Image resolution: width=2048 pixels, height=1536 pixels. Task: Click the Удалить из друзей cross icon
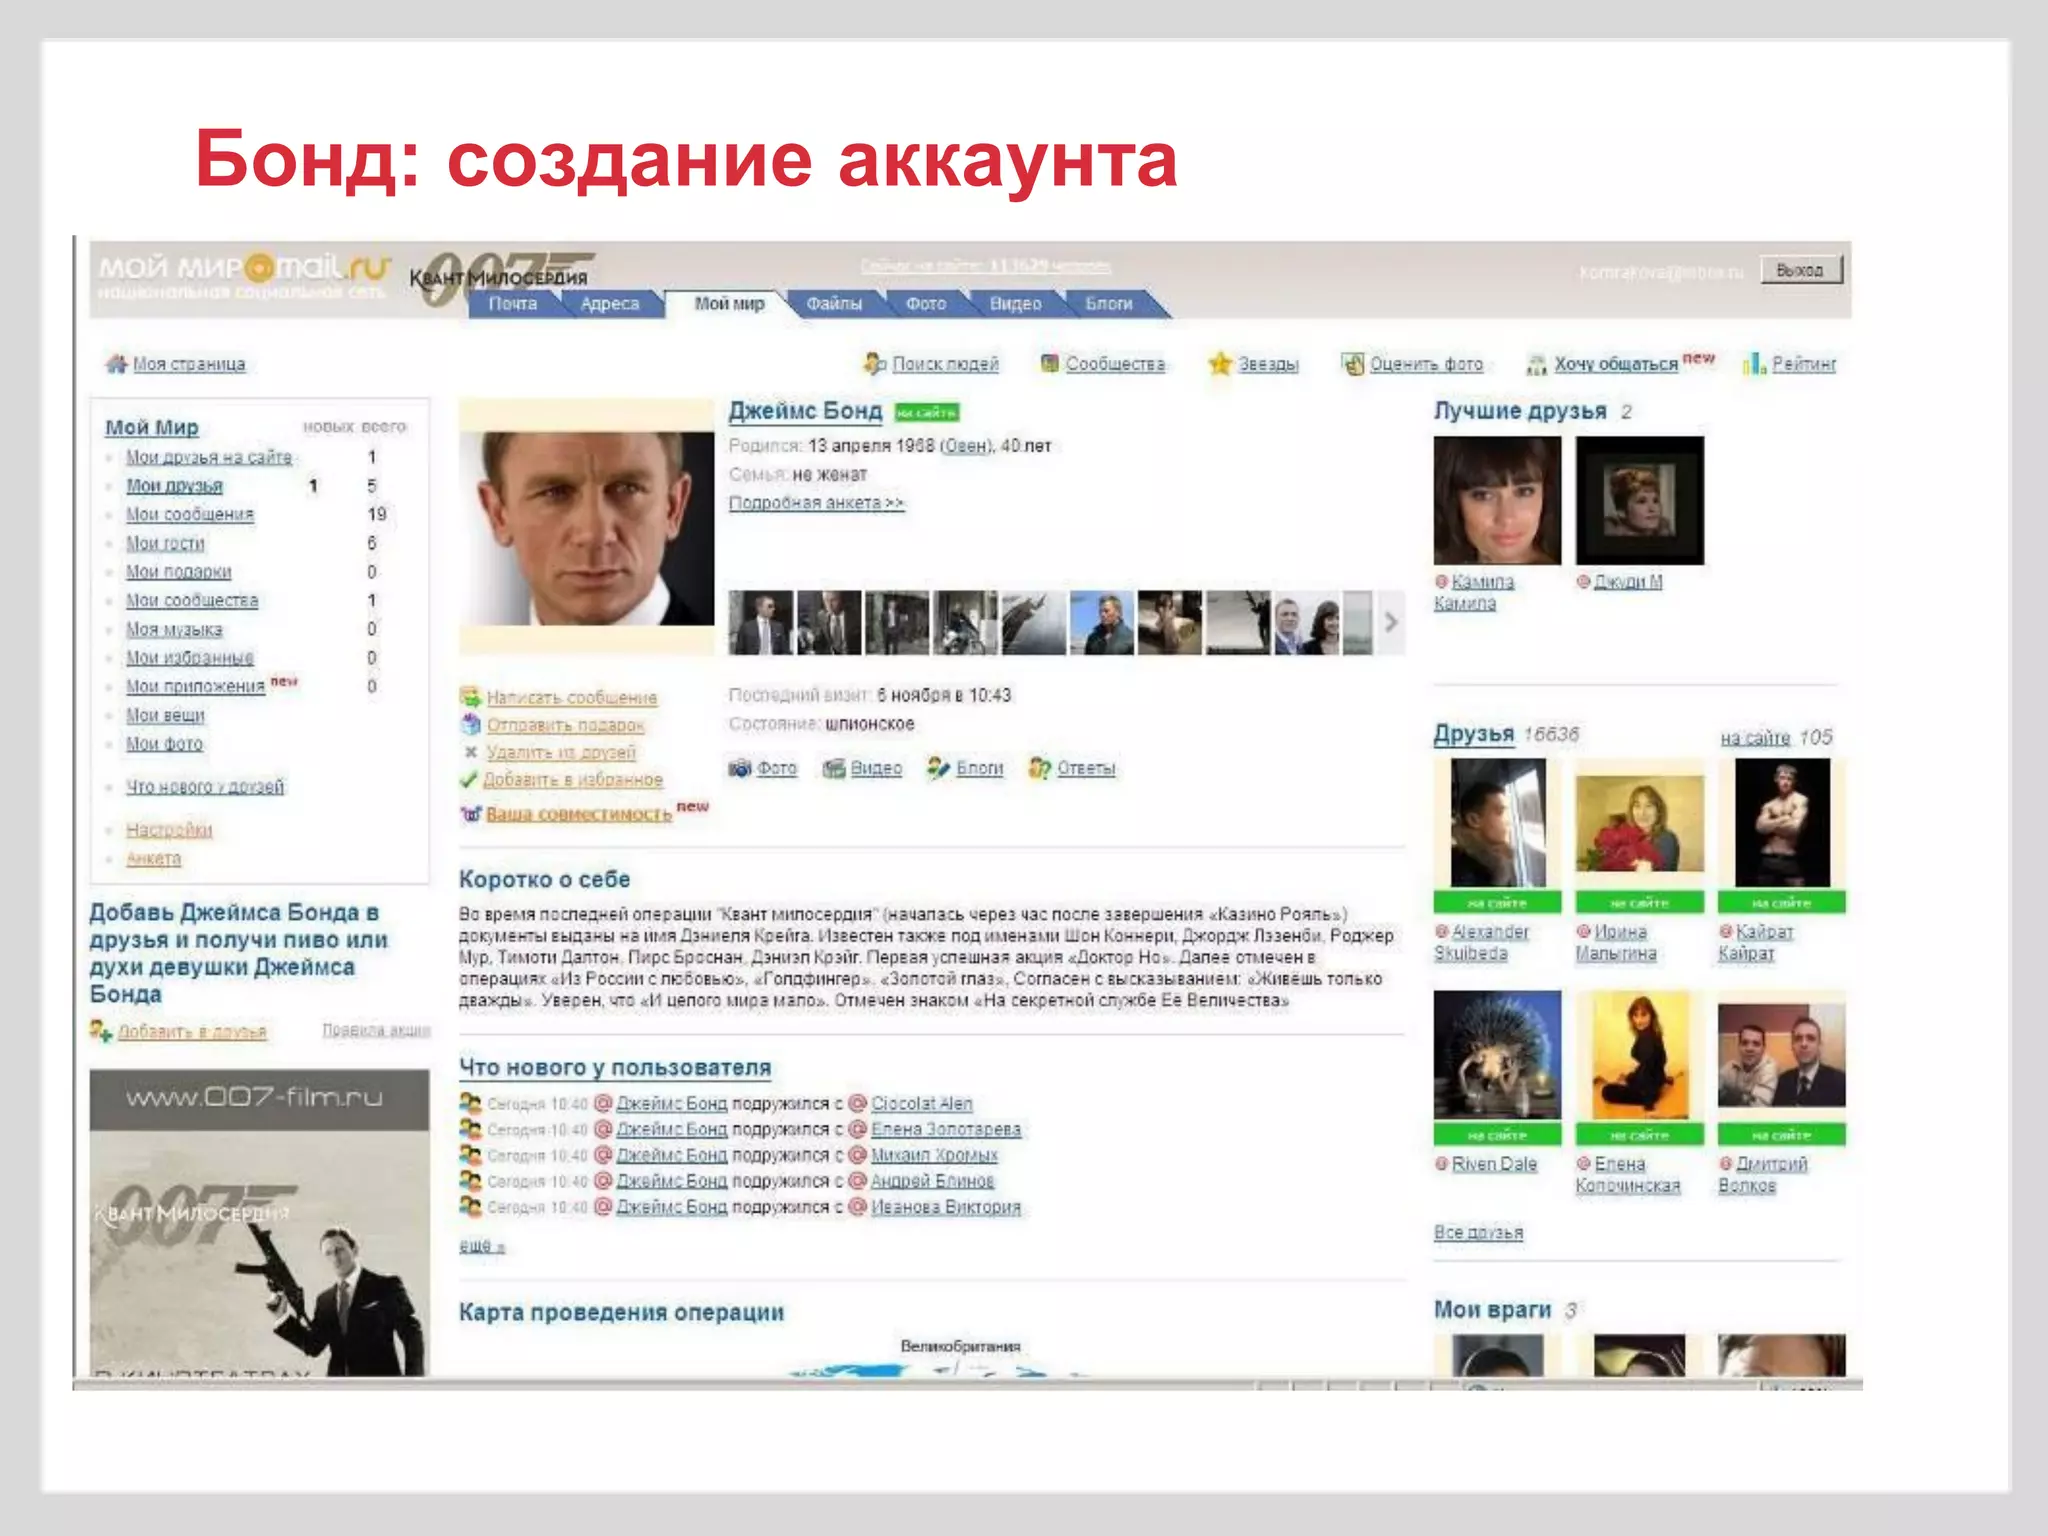pyautogui.click(x=471, y=752)
